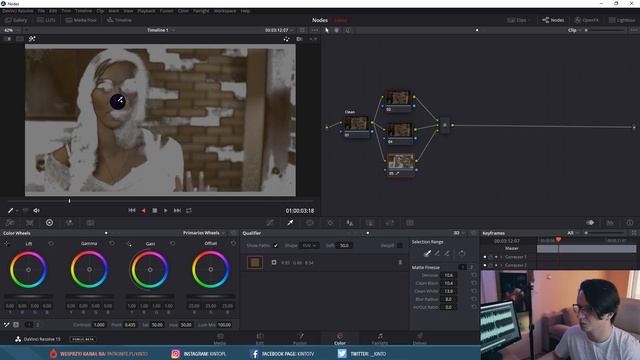The width and height of the screenshot is (640, 360).
Task: Mute viewer audio speaker icon
Action: [36, 211]
